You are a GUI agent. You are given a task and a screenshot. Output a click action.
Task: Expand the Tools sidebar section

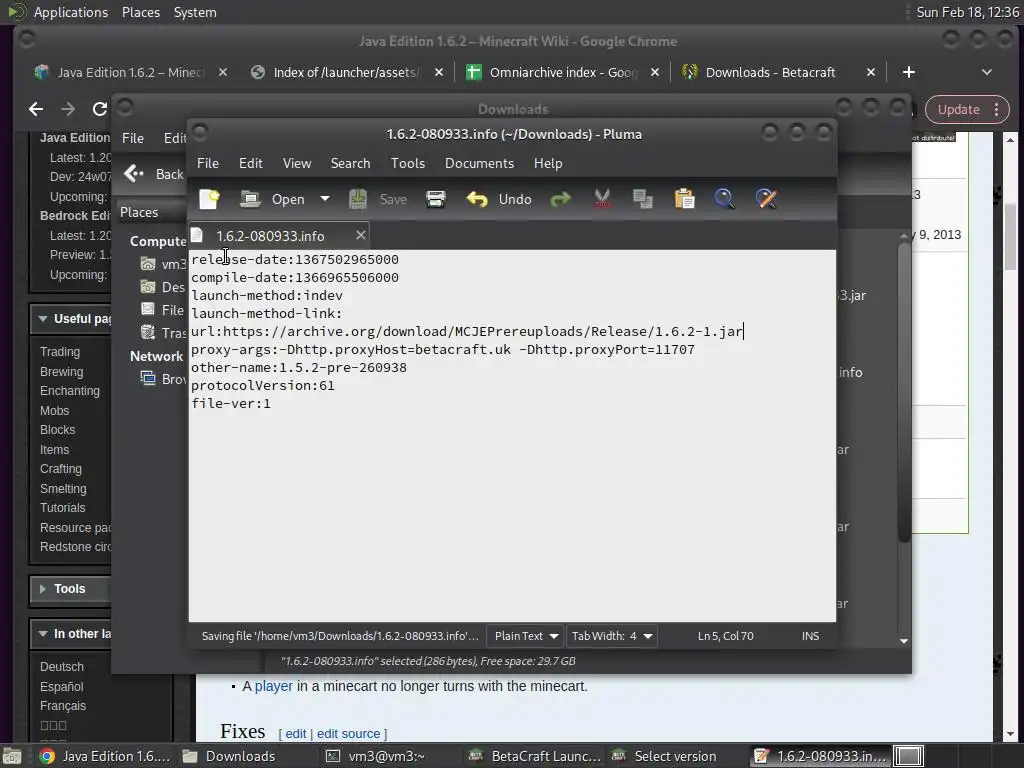42,589
